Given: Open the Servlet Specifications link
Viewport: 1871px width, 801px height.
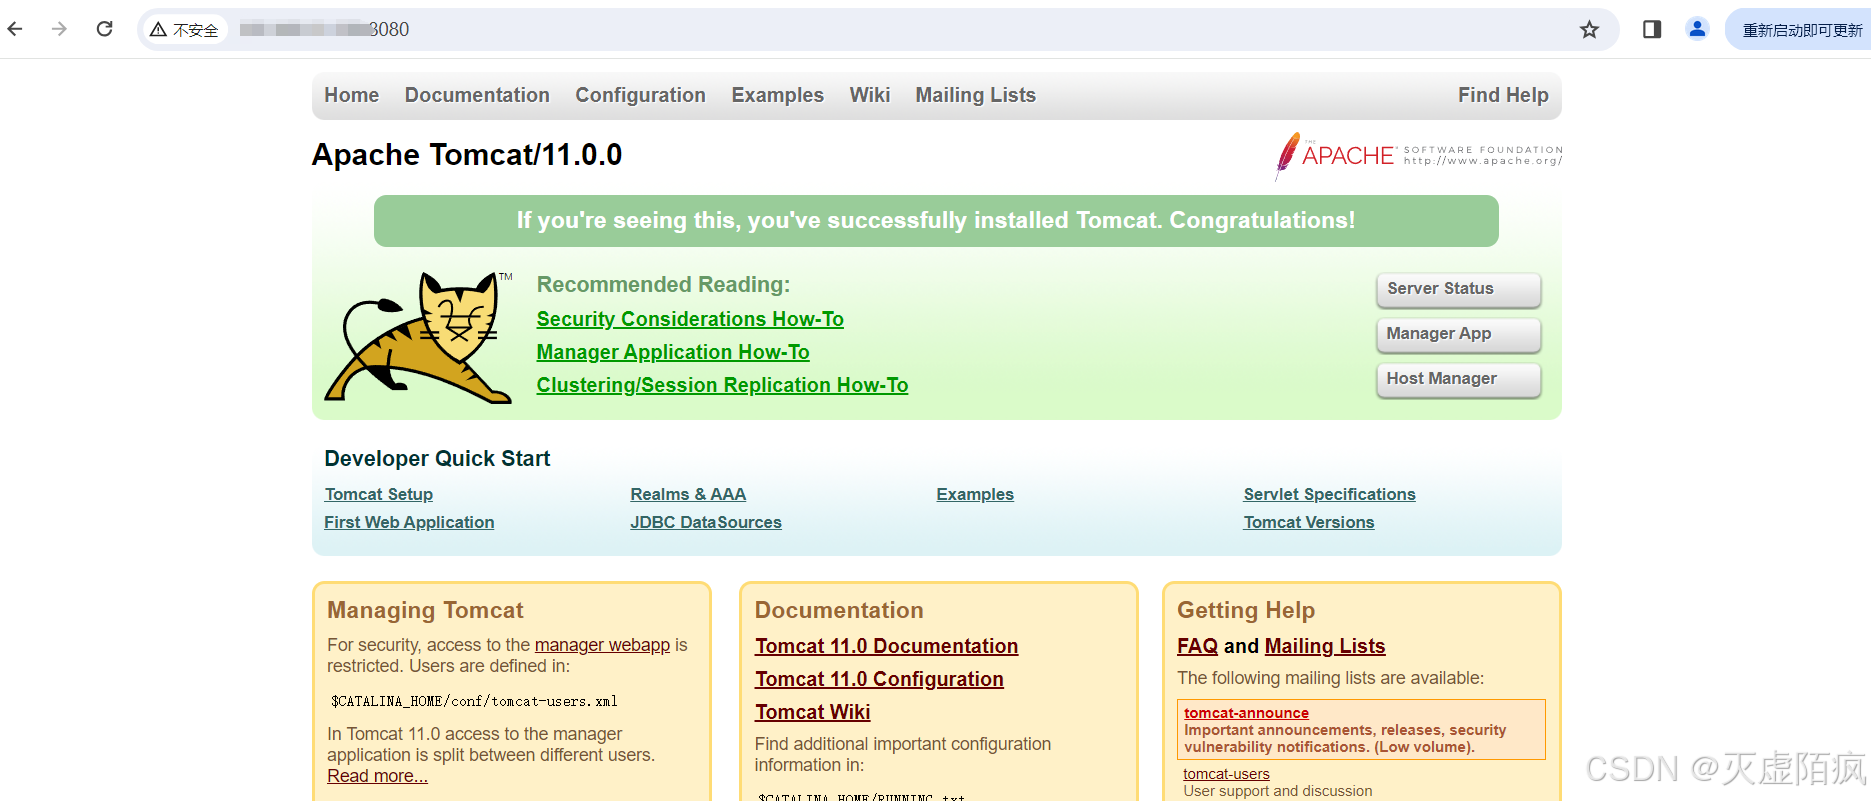Looking at the screenshot, I should tap(1329, 494).
